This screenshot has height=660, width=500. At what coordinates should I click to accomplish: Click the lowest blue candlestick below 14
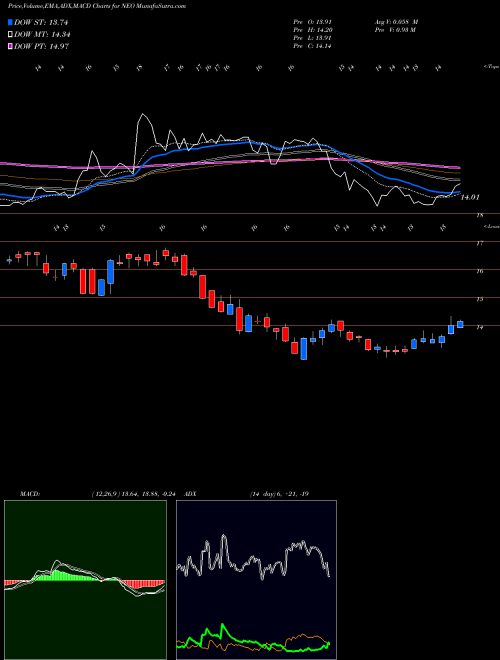point(303,349)
